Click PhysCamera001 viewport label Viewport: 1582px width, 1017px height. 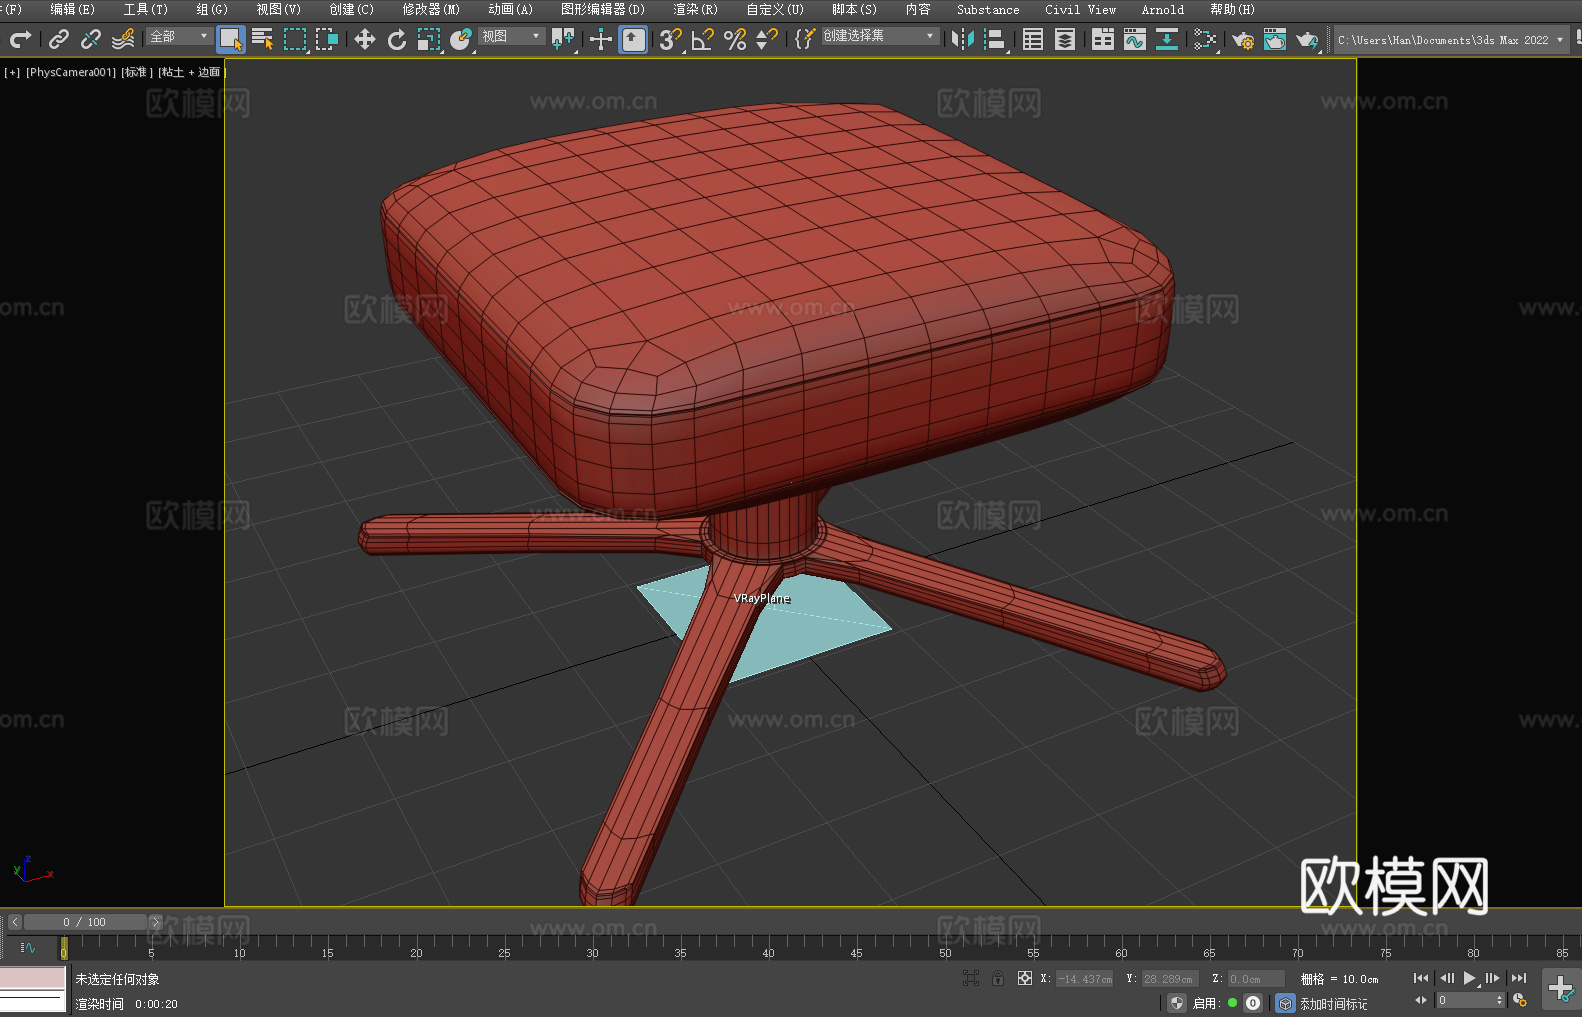click(71, 72)
